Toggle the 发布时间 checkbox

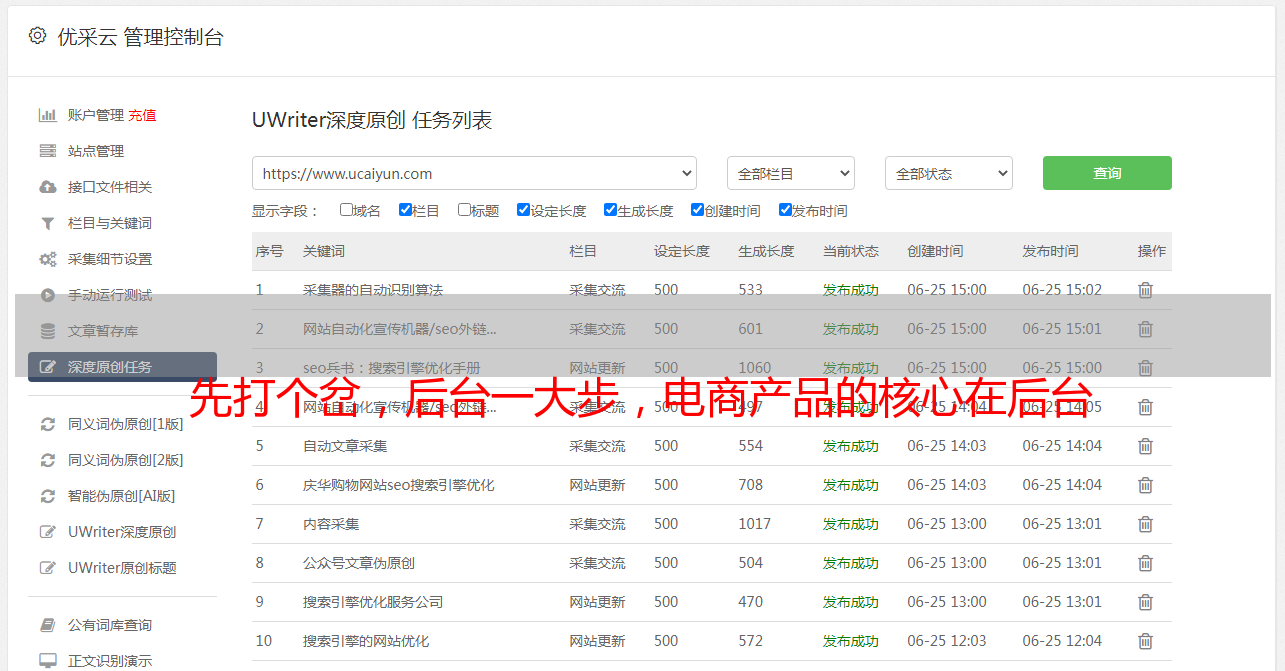tap(785, 210)
